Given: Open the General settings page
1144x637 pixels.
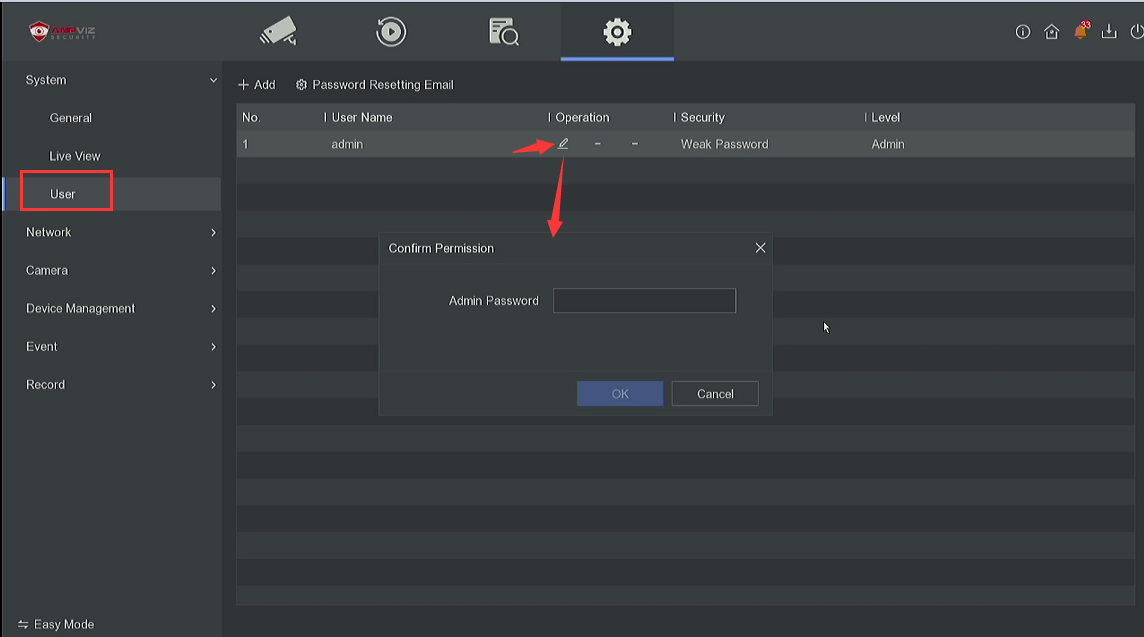Looking at the screenshot, I should [x=71, y=118].
